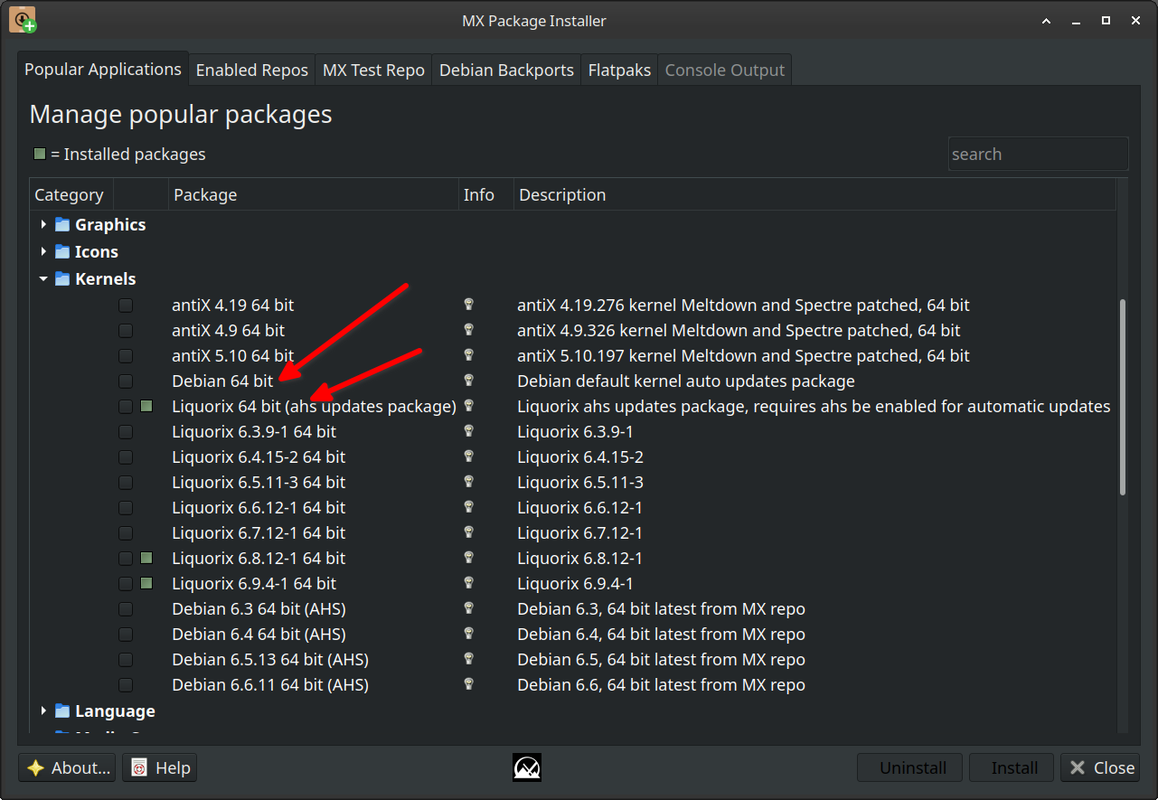Click the Kernels folder icon
The width and height of the screenshot is (1158, 800).
coord(63,279)
